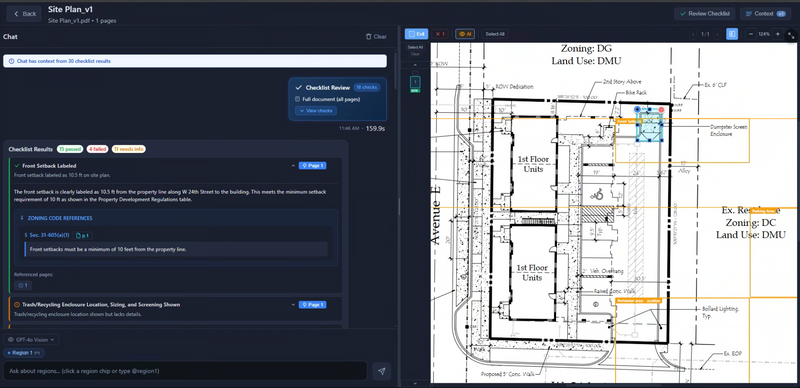Click Select All in viewer toolbar
800x388 pixels.
click(495, 34)
